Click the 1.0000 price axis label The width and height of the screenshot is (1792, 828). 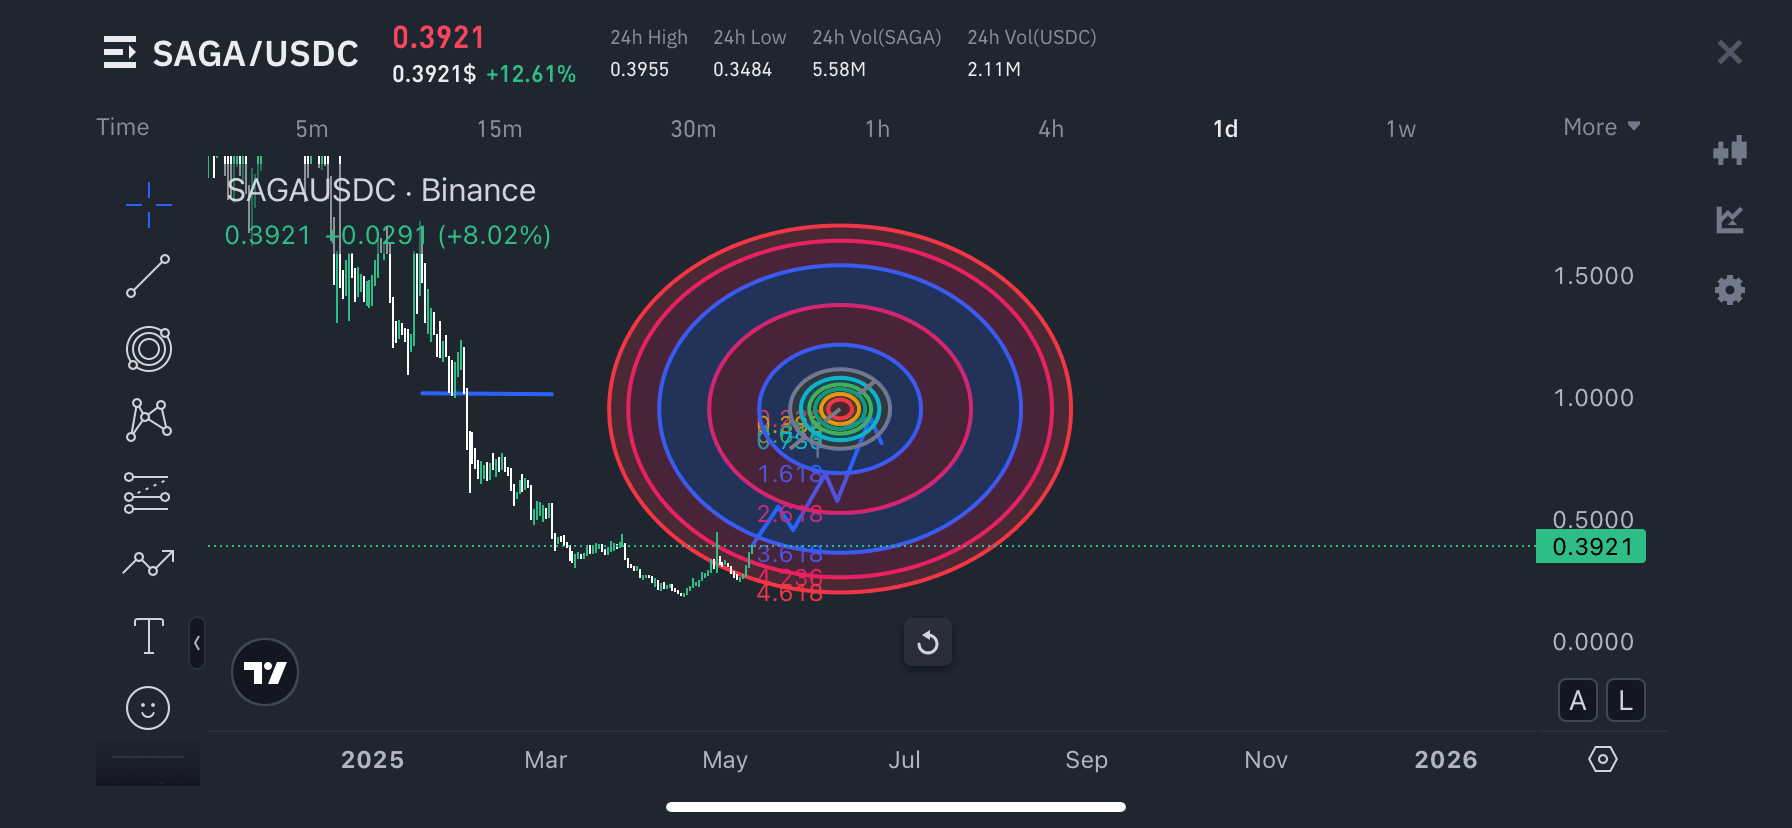(1593, 398)
